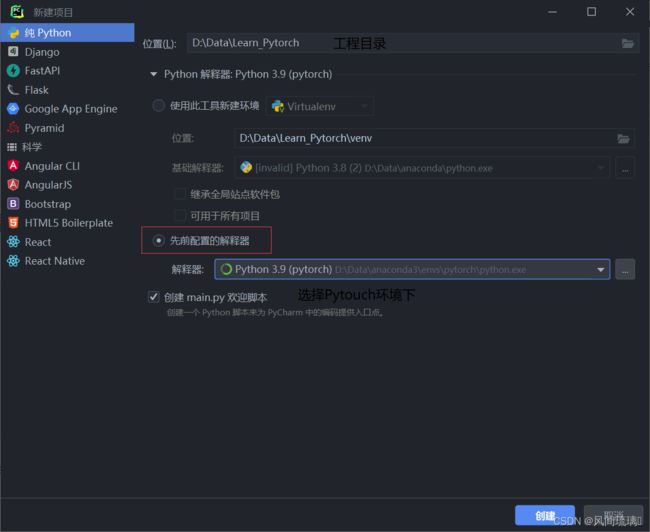Select HTML5 Boilerplate project type

[x=67, y=223]
